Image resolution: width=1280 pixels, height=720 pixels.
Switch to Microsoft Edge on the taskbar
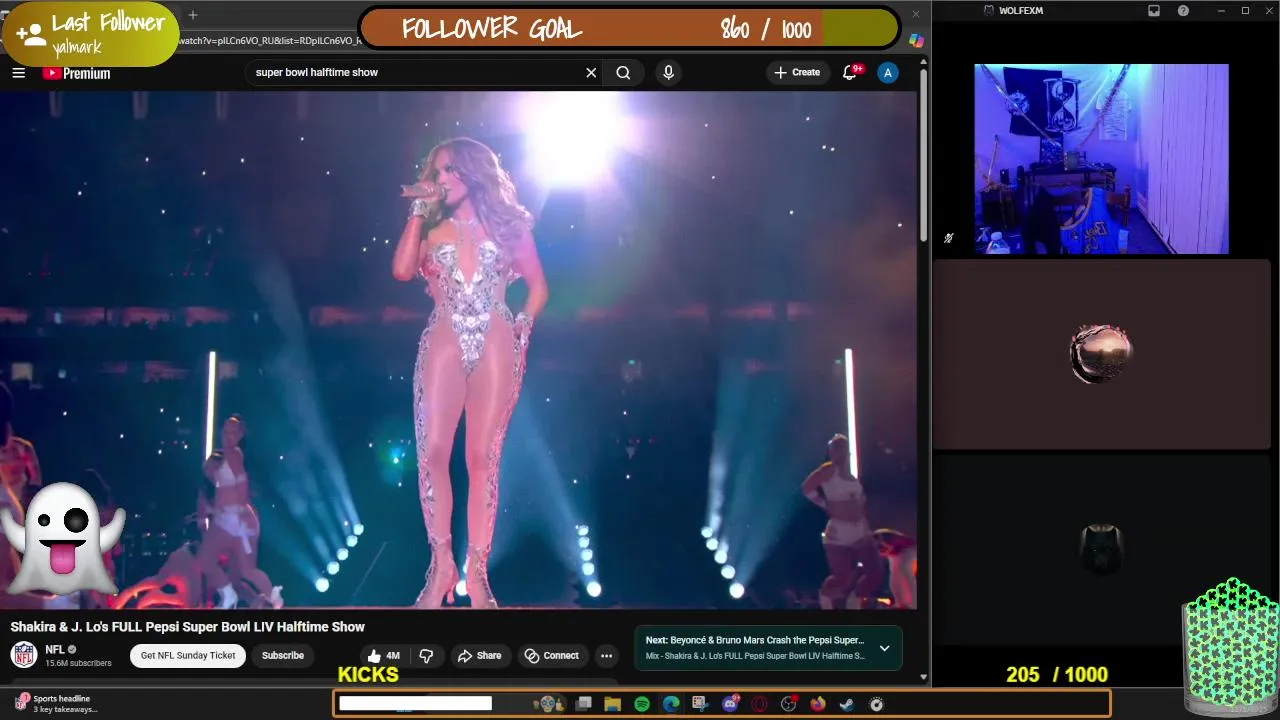(671, 704)
